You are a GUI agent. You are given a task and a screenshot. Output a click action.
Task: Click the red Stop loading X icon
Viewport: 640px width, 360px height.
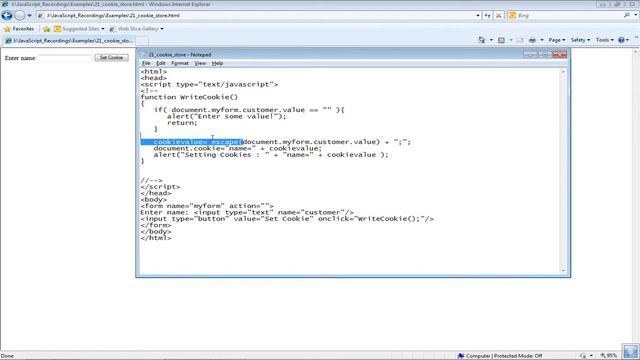coord(498,16)
